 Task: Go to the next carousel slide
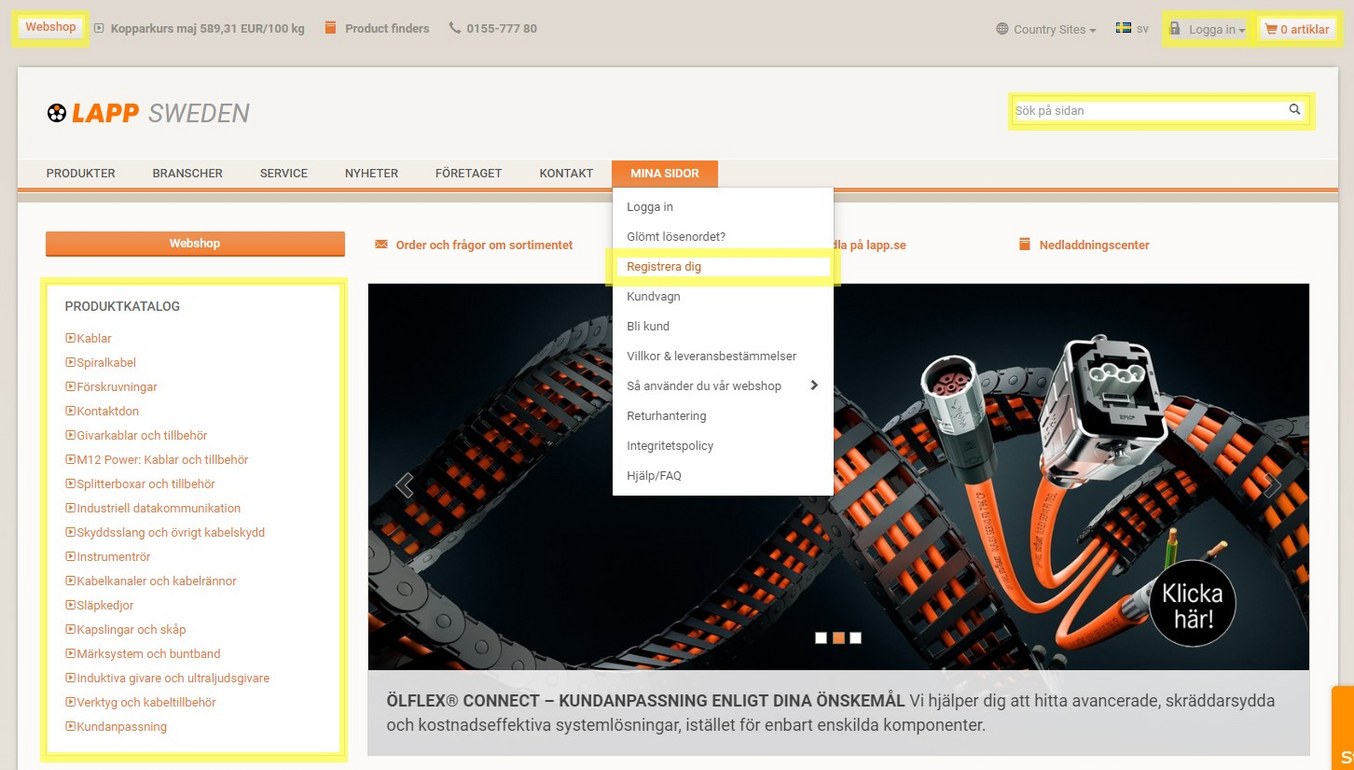1272,485
